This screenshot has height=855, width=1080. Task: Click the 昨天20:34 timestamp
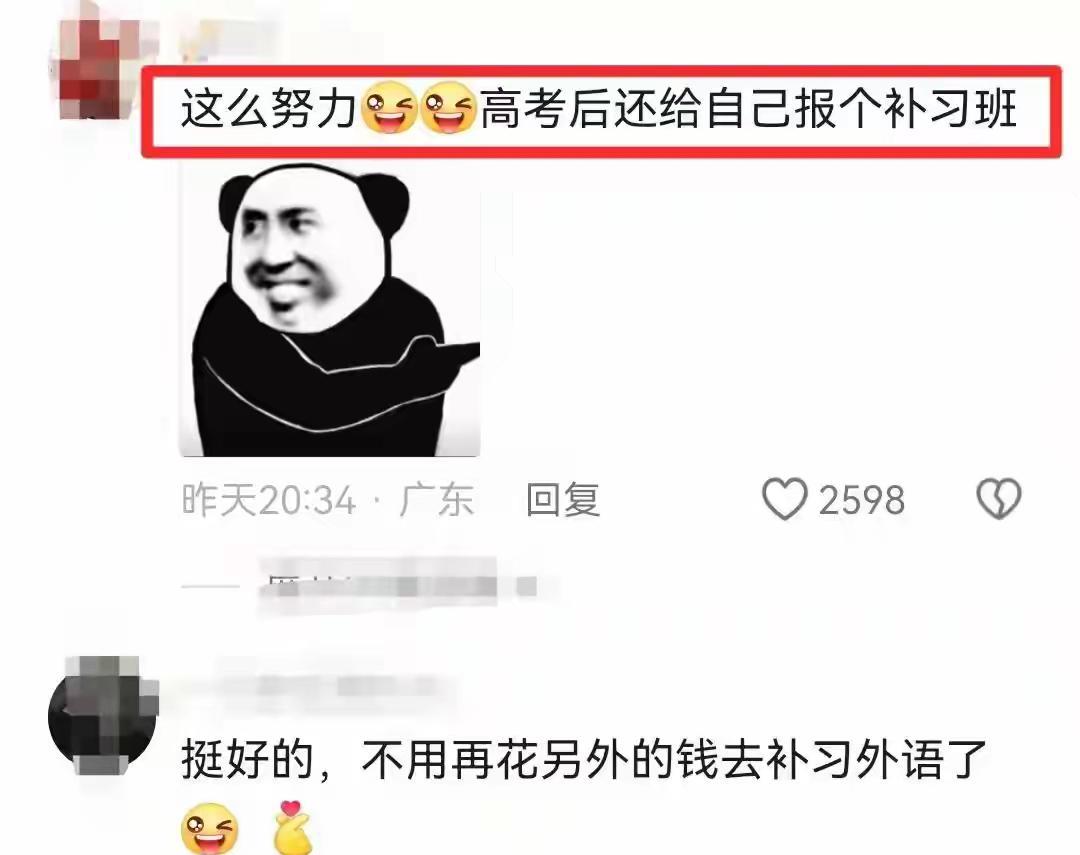point(269,500)
